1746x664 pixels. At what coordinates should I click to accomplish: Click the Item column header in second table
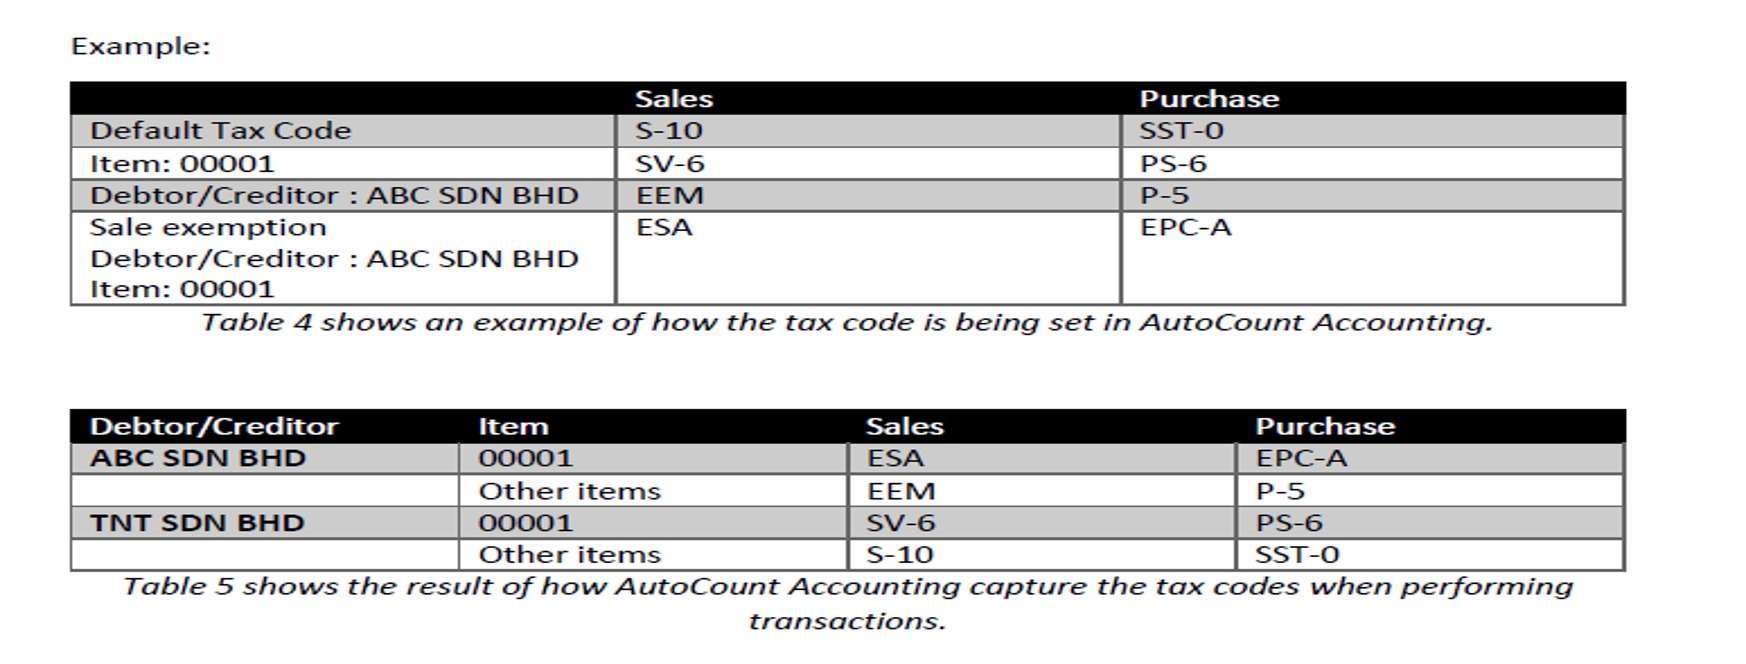tap(513, 427)
